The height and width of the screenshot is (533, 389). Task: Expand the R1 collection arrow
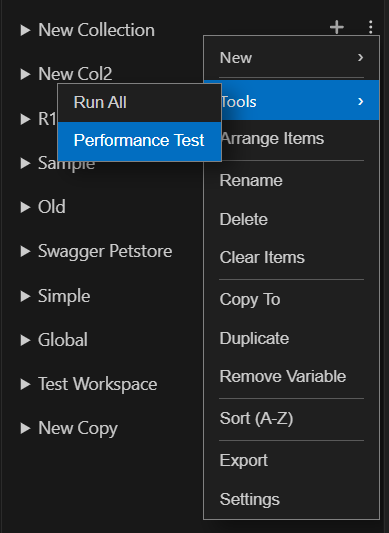tap(25, 119)
